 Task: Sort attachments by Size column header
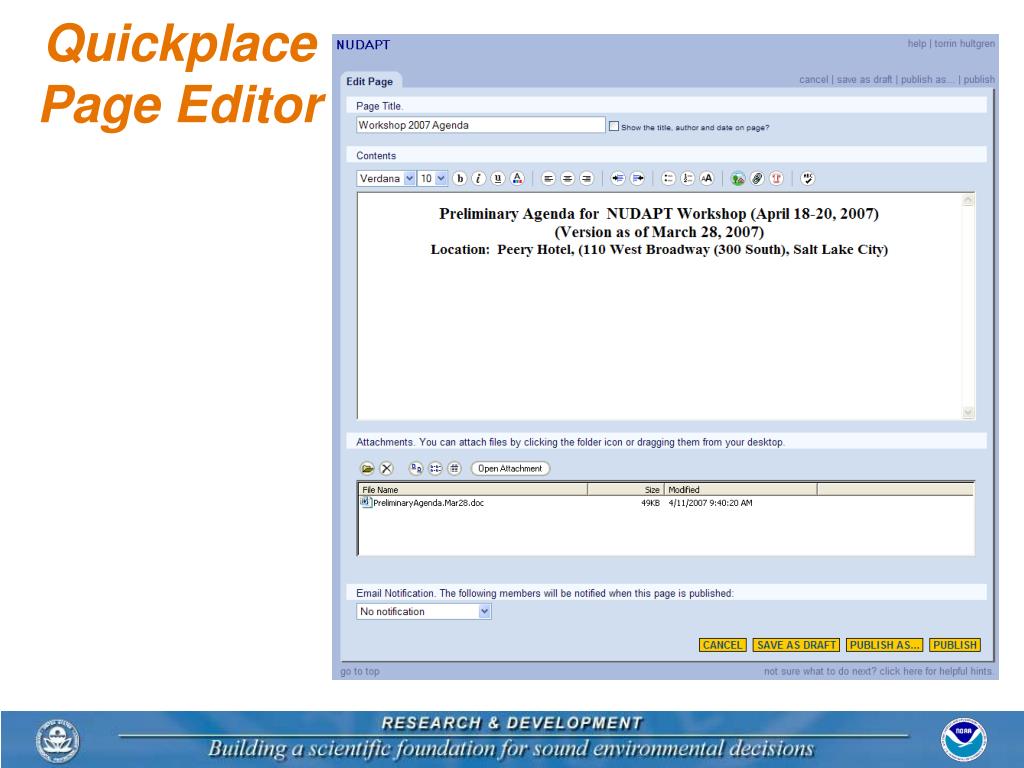click(x=626, y=489)
